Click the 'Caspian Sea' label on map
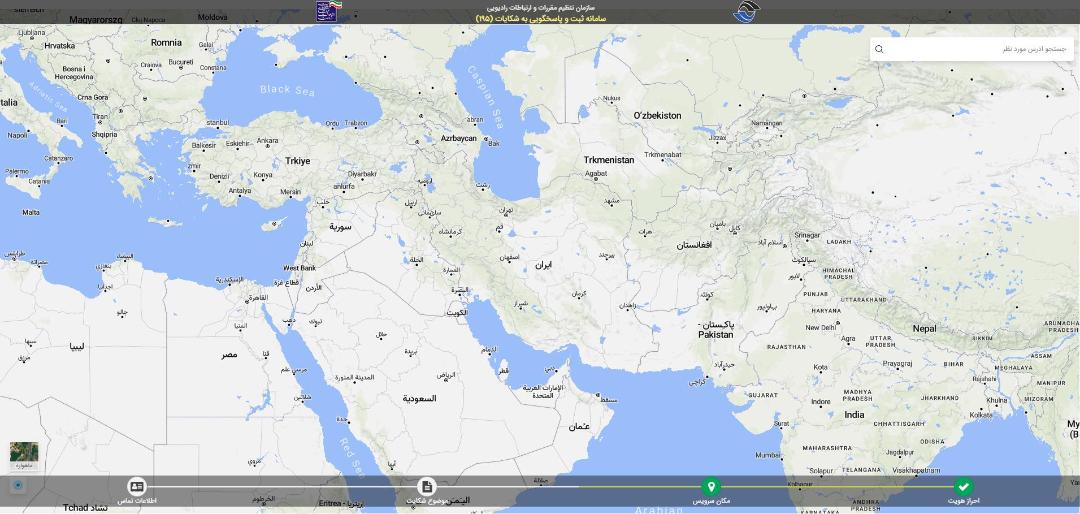1080x514 pixels. tap(484, 95)
